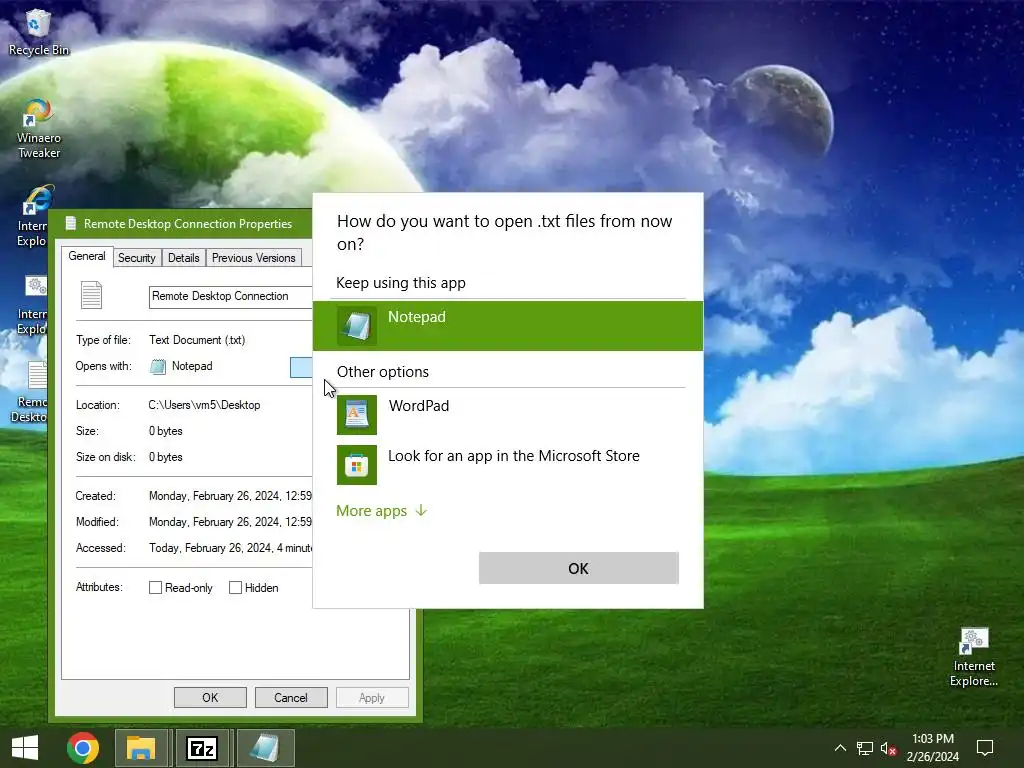The image size is (1024, 768).
Task: Switch to the Previous Versions tab
Action: [x=253, y=258]
